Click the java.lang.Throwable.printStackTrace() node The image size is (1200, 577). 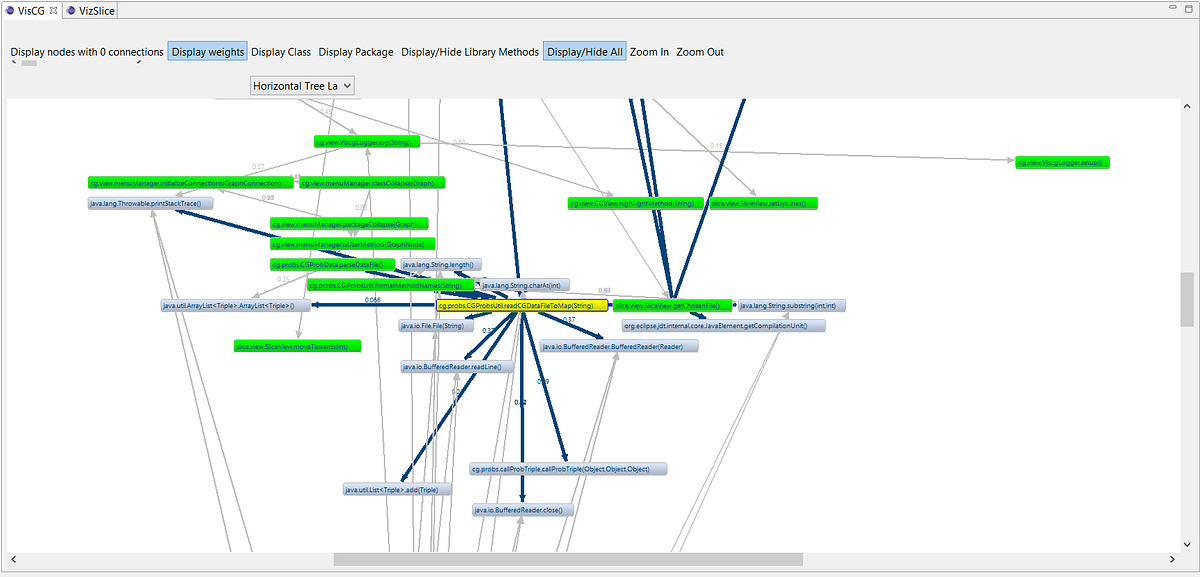coord(150,202)
